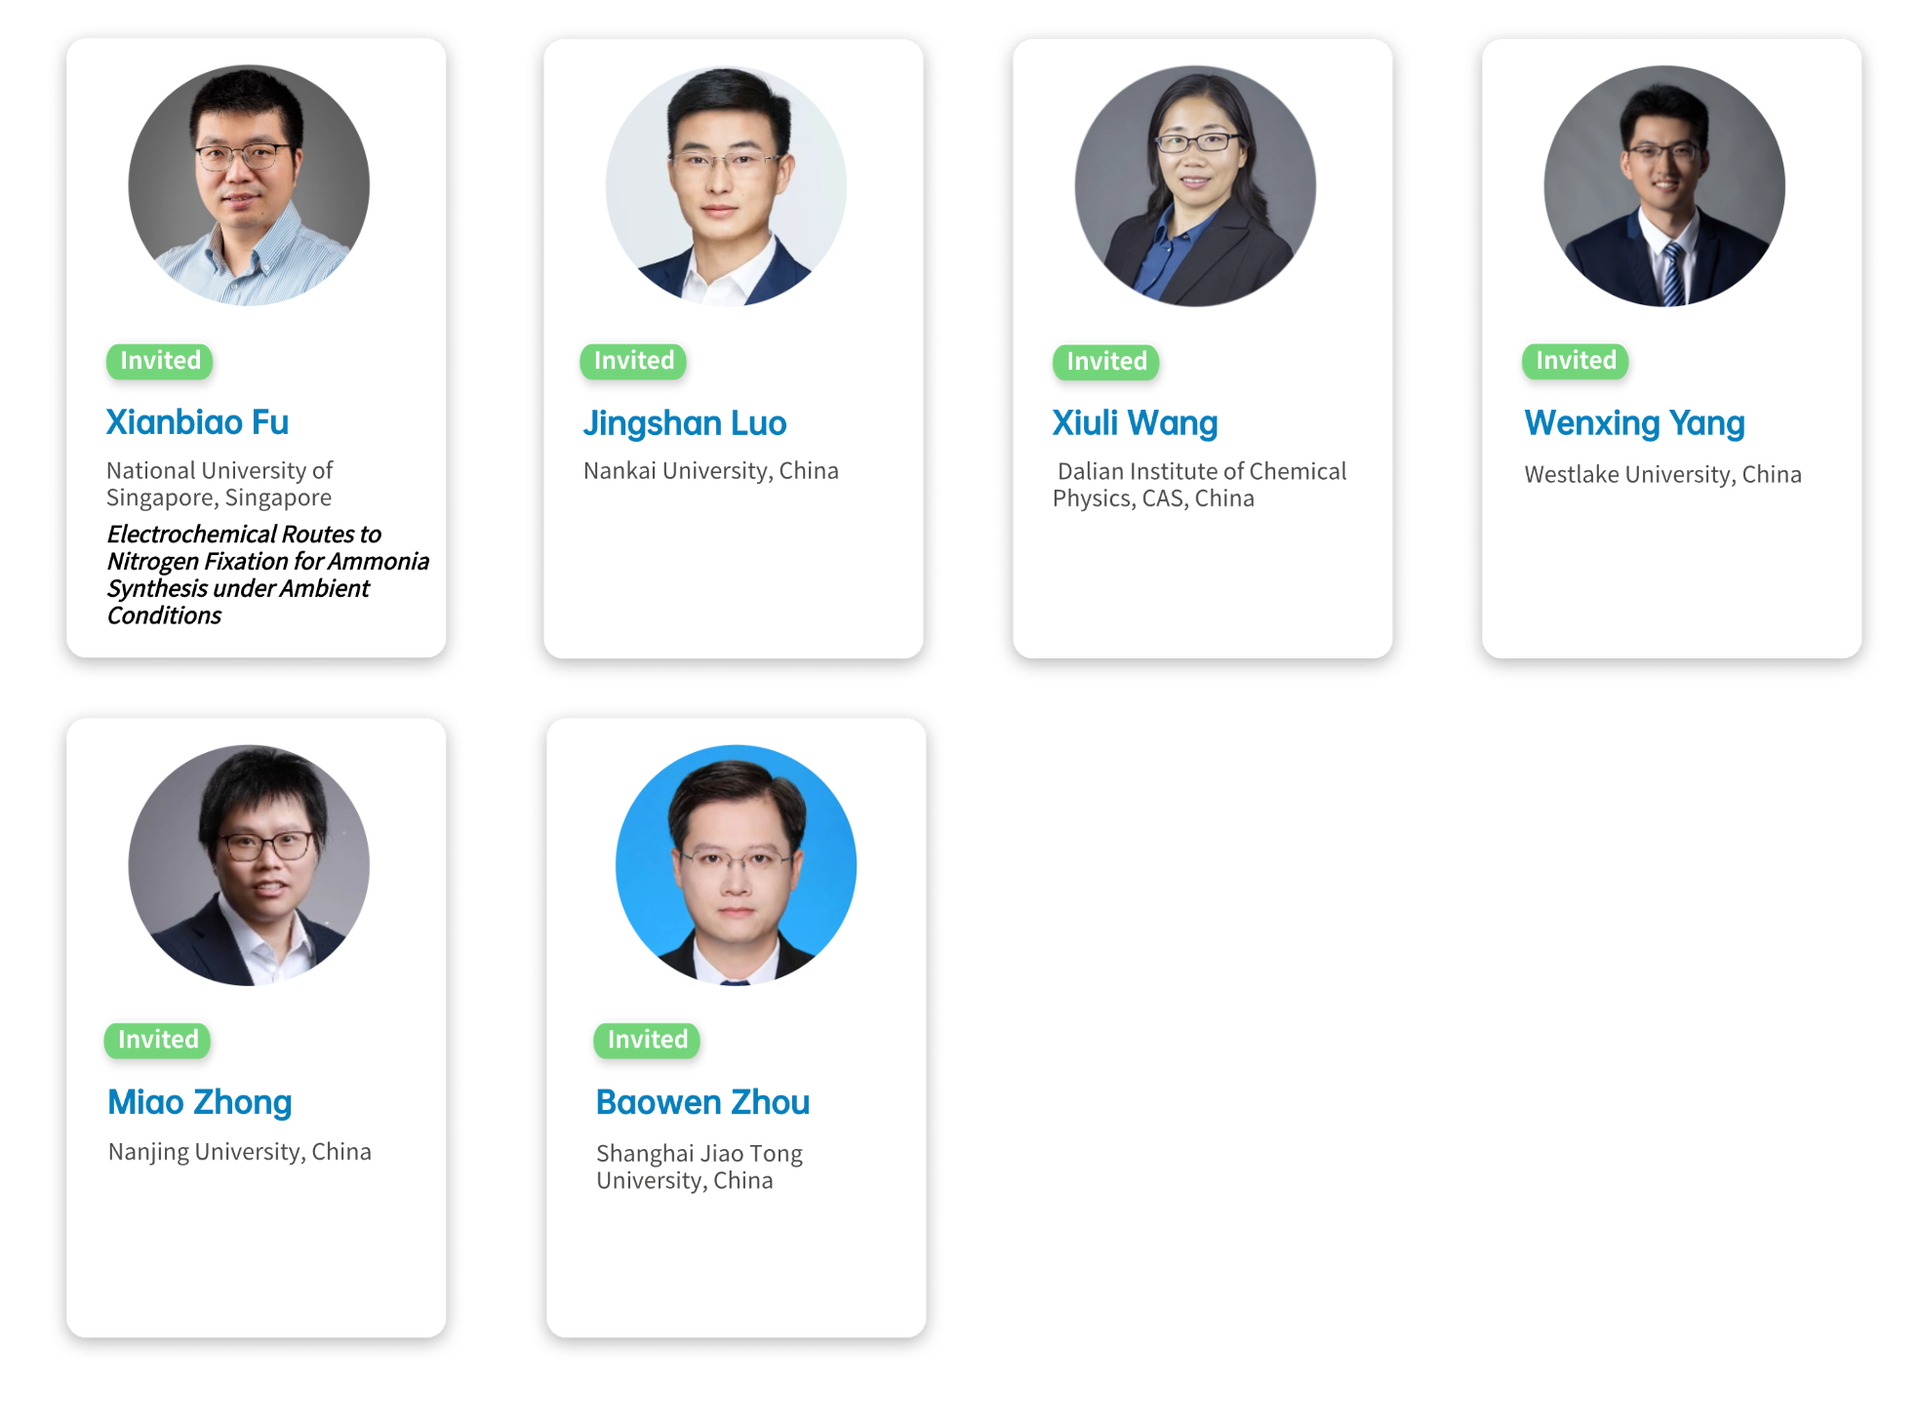Open the Xiuli Wang name link
The height and width of the screenshot is (1427, 1920).
(x=1135, y=423)
